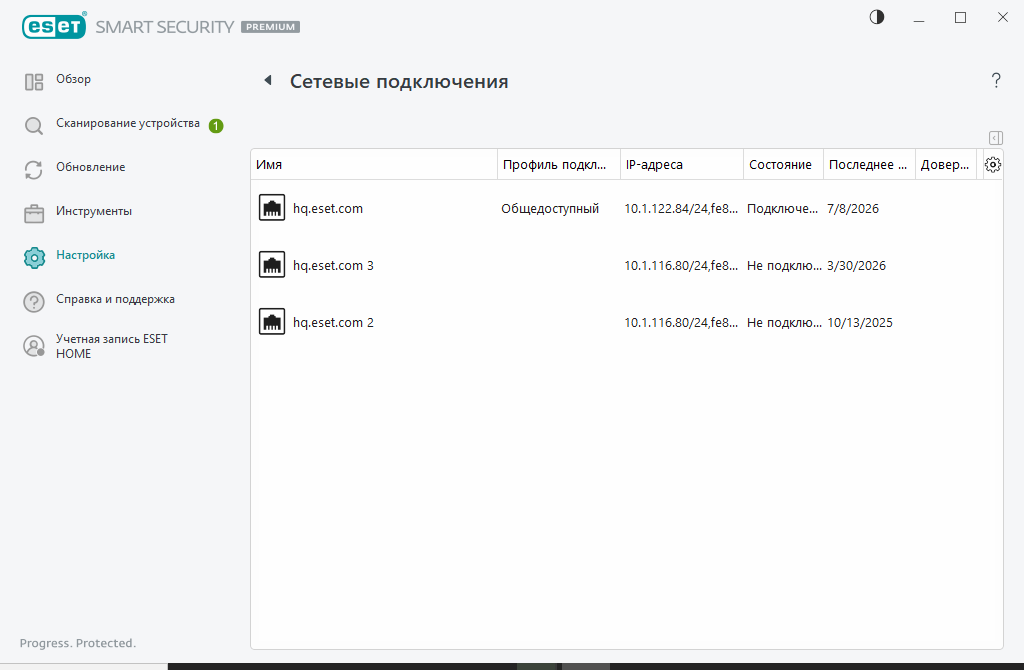Go to the Обновление section

[91, 167]
